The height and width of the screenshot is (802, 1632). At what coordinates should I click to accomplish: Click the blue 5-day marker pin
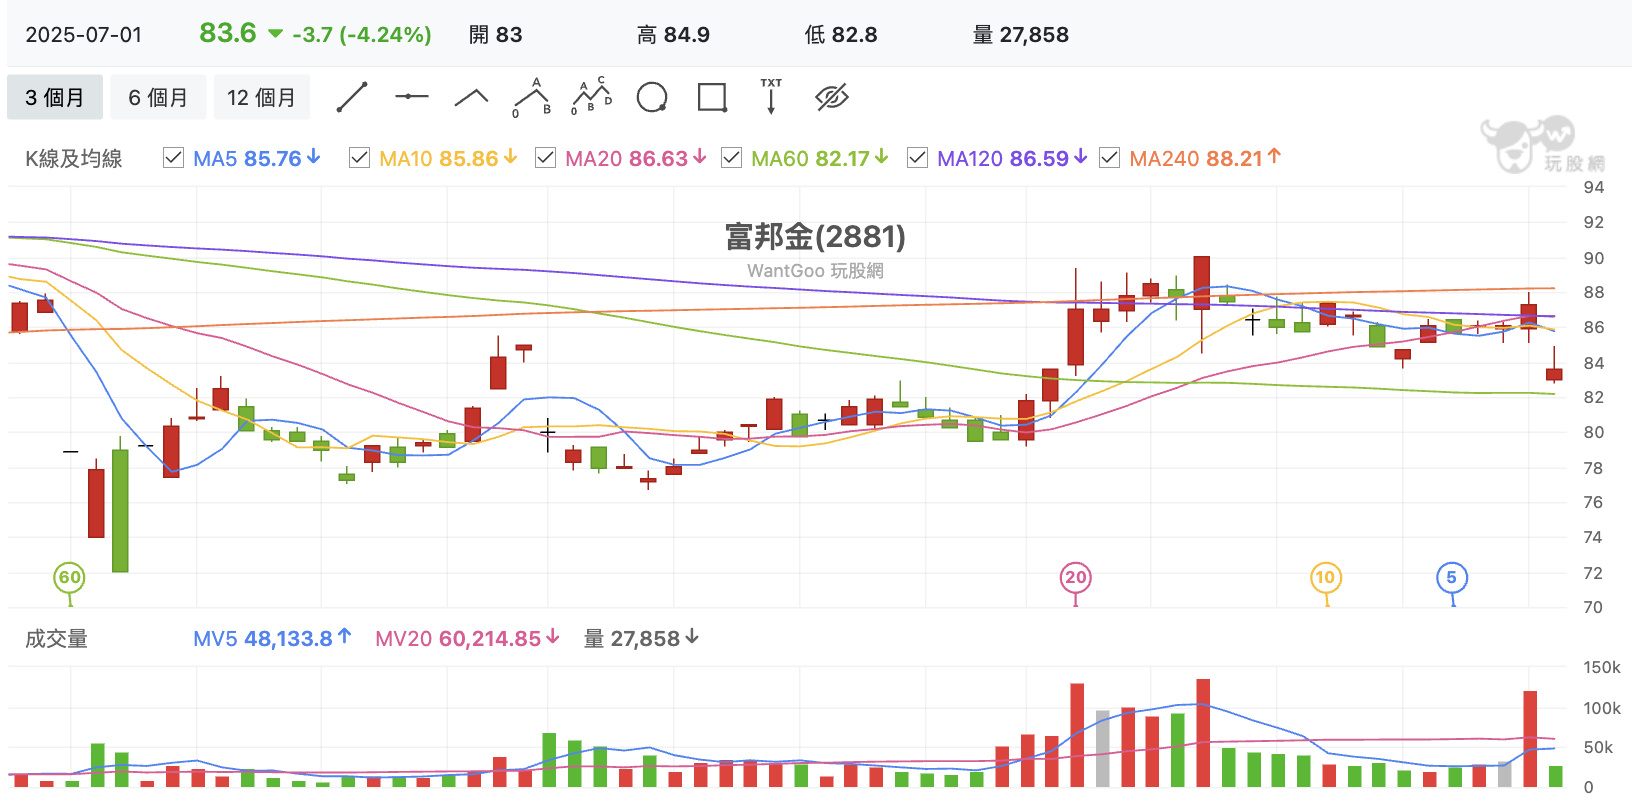[1452, 578]
